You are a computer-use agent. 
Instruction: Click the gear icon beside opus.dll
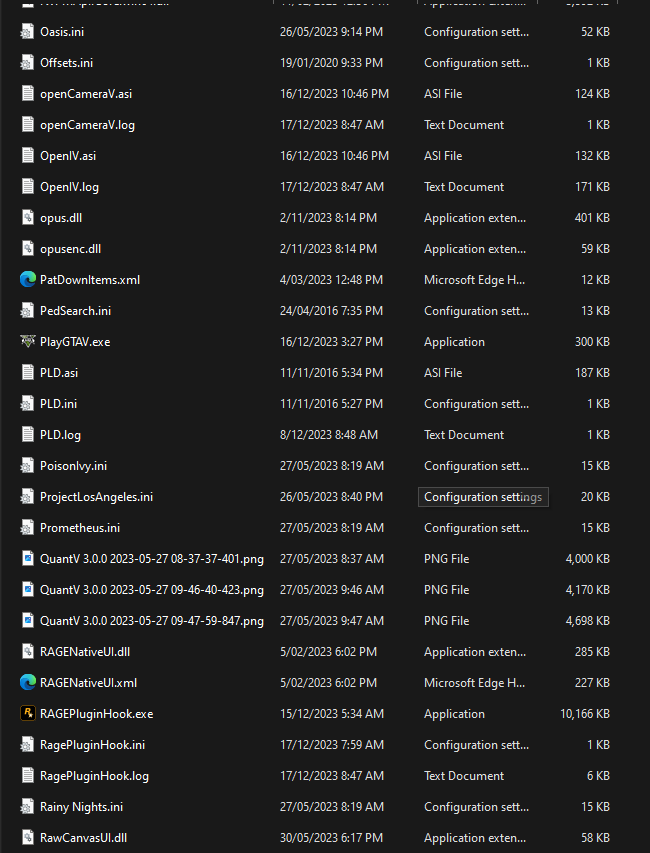point(27,218)
